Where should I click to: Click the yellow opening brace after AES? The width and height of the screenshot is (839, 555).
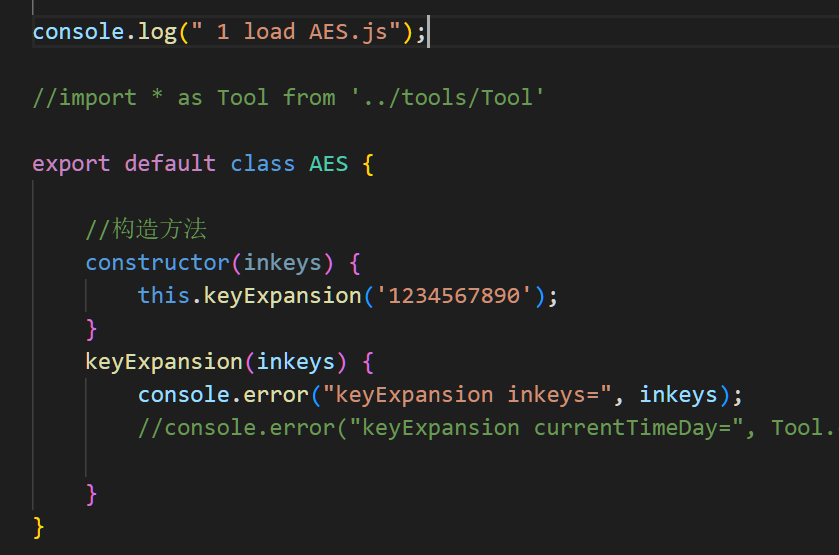click(368, 163)
